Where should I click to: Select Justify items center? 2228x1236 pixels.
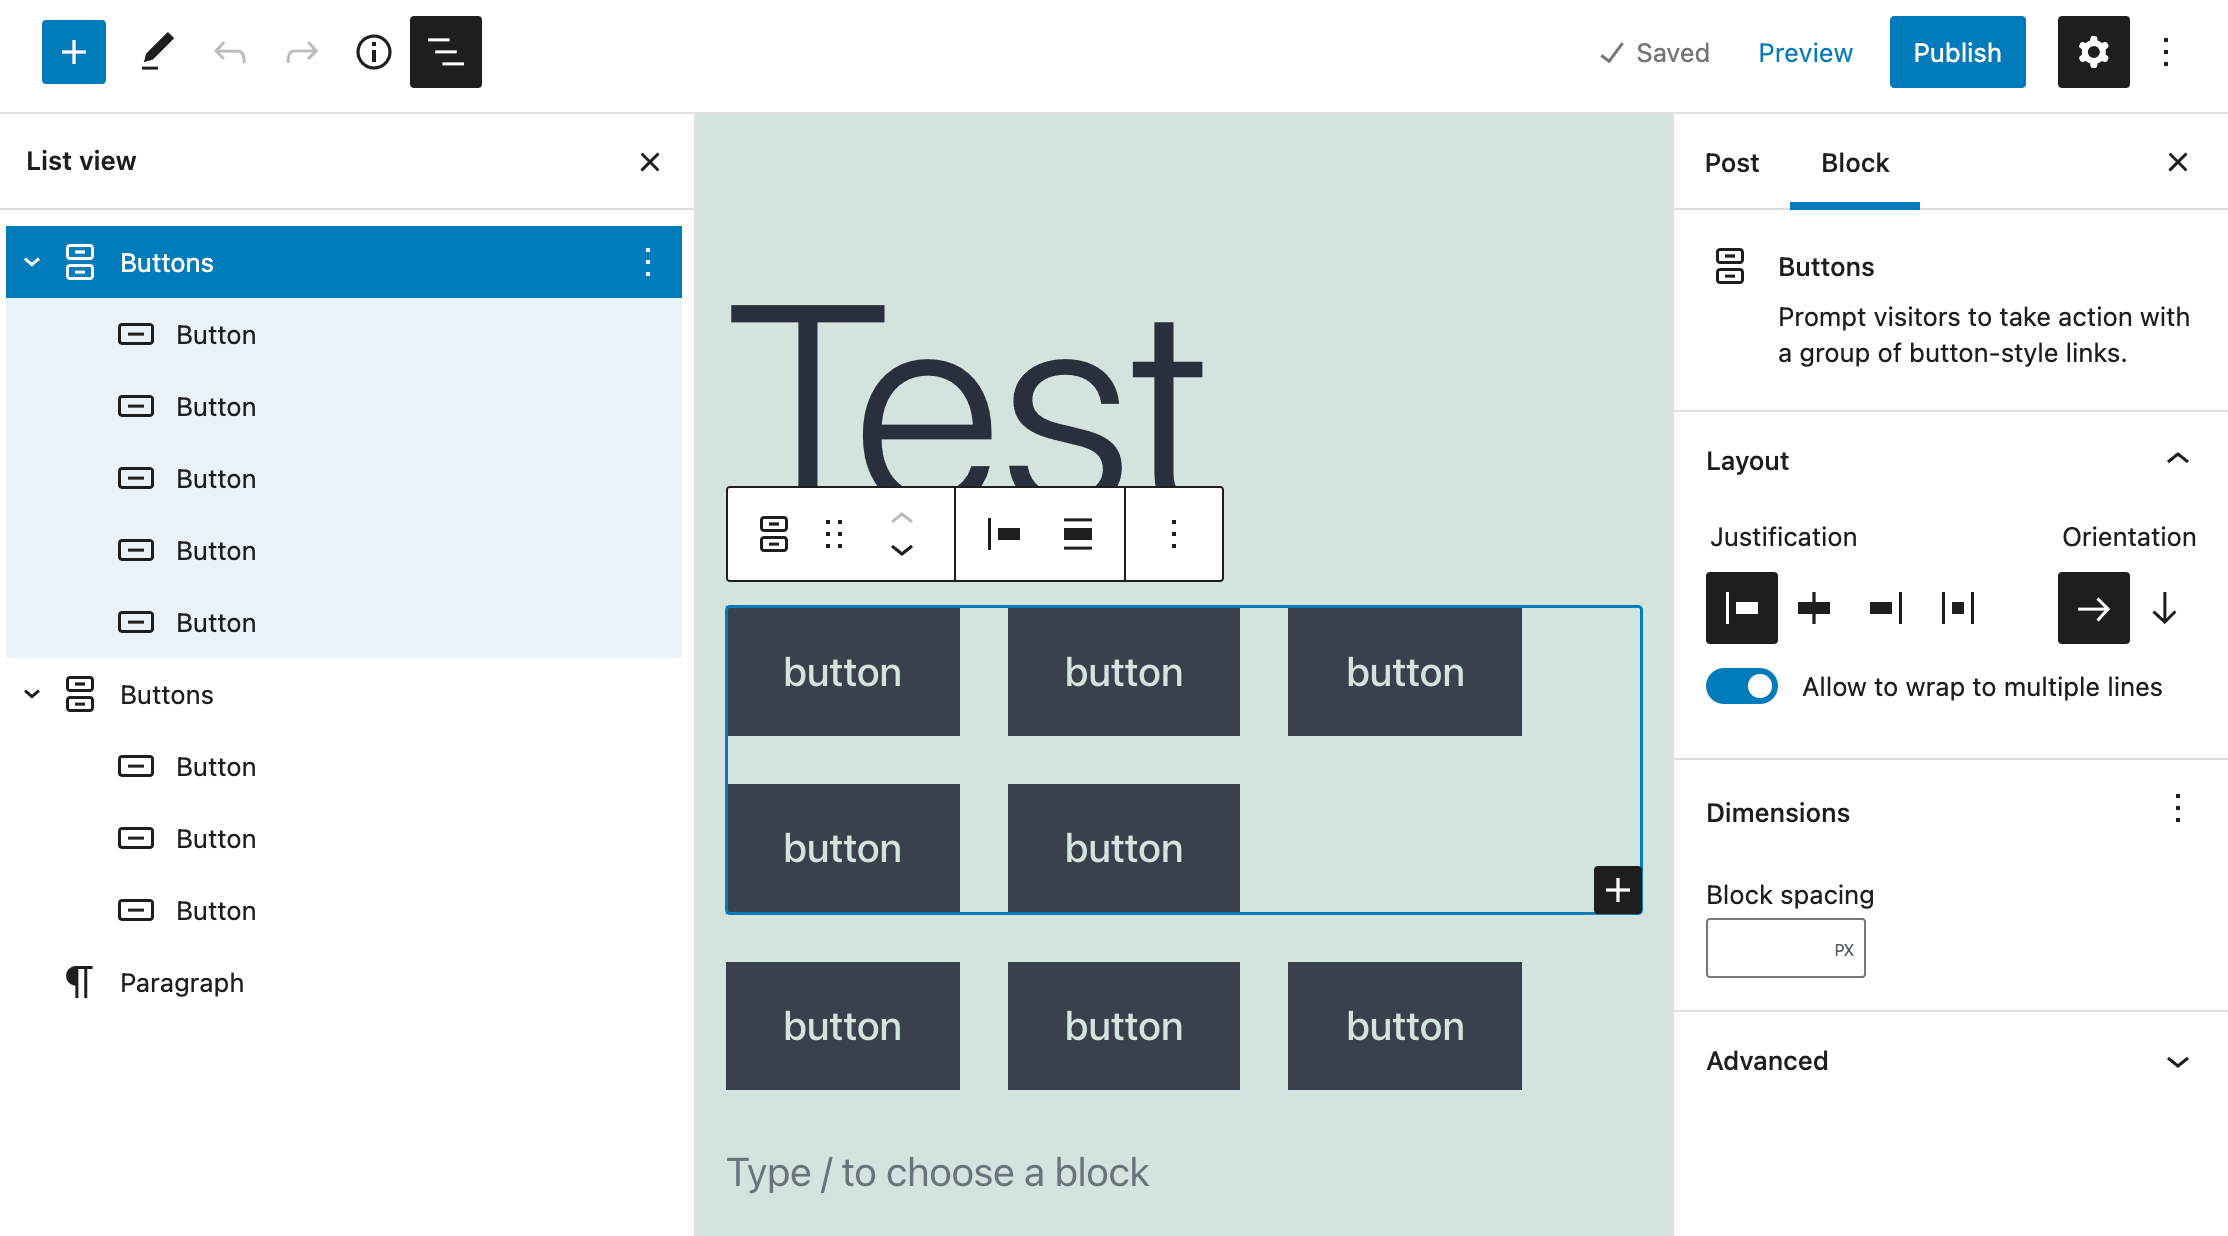pyautogui.click(x=1814, y=608)
